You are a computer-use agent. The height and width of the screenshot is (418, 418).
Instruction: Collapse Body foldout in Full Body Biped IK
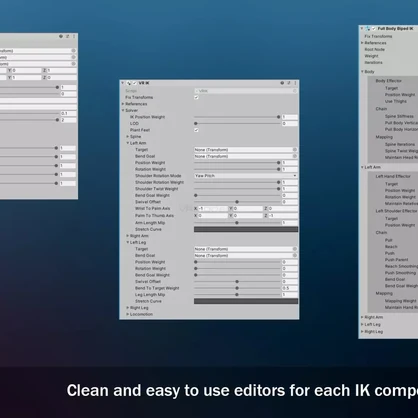coord(362,72)
